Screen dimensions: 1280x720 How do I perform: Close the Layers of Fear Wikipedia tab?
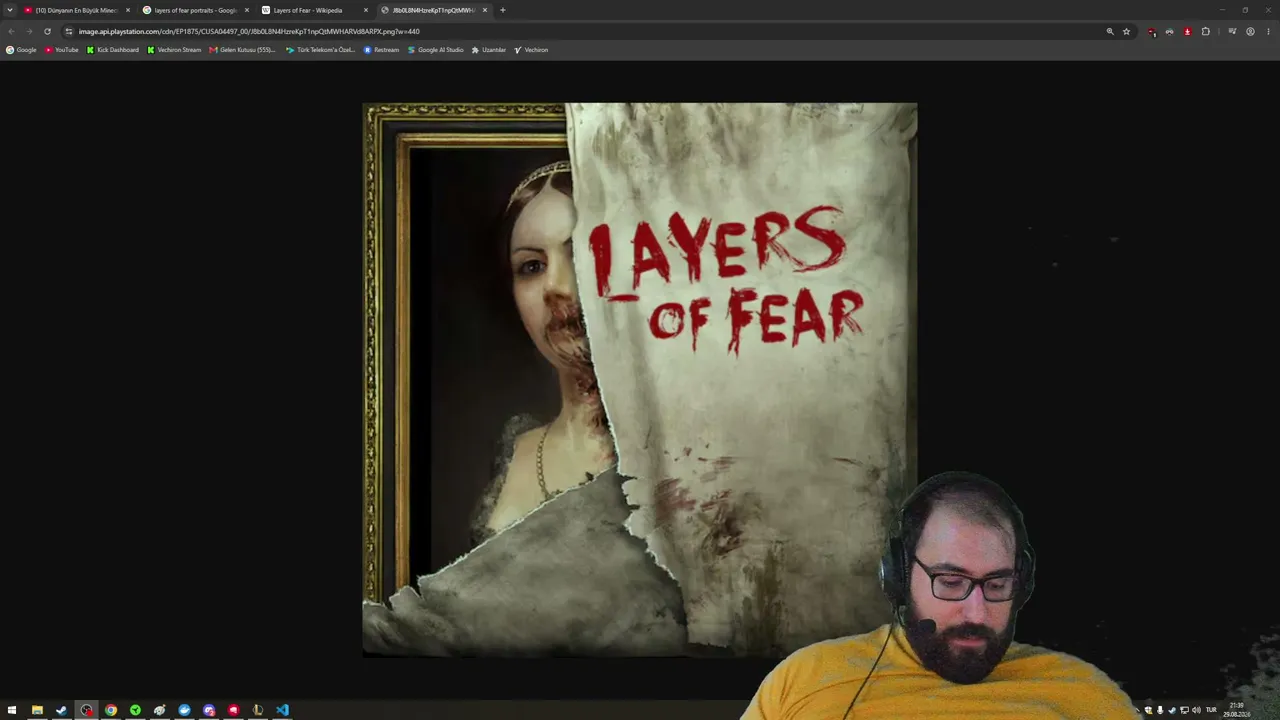tap(366, 10)
